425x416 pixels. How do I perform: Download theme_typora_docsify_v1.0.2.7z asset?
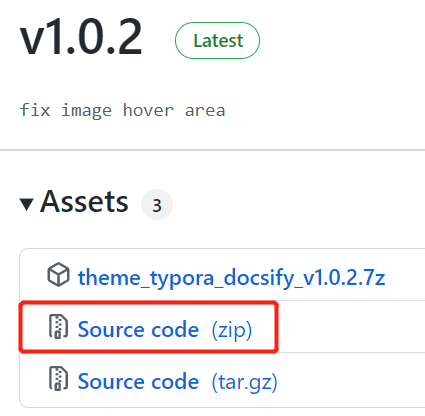pos(231,277)
